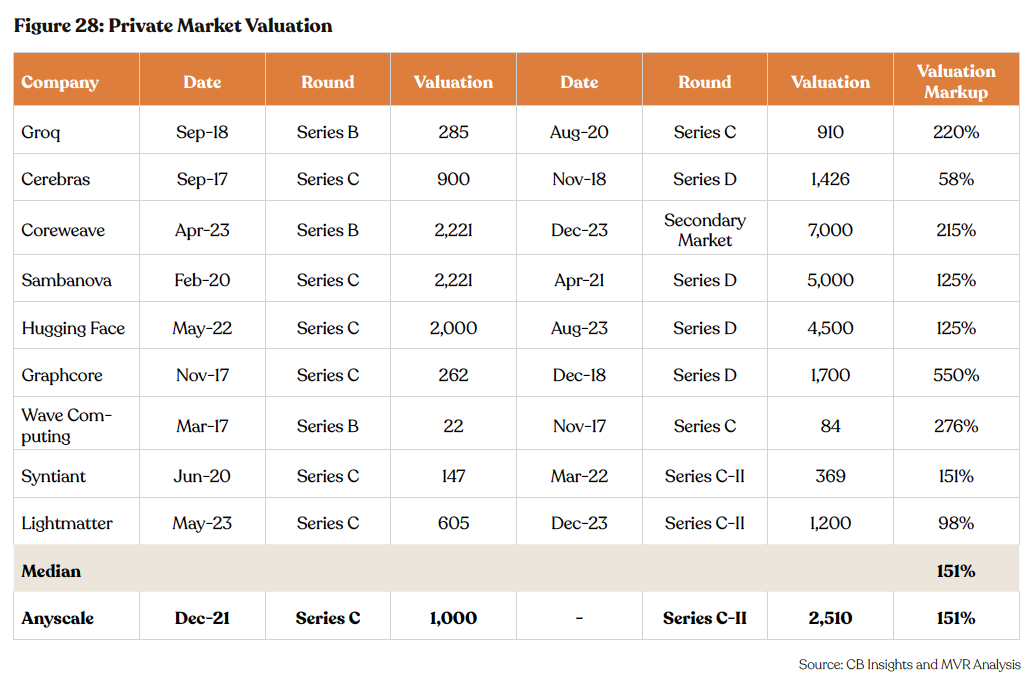The height and width of the screenshot is (700, 1036).
Task: Click the '1,700' valuation cell
Action: click(x=831, y=375)
